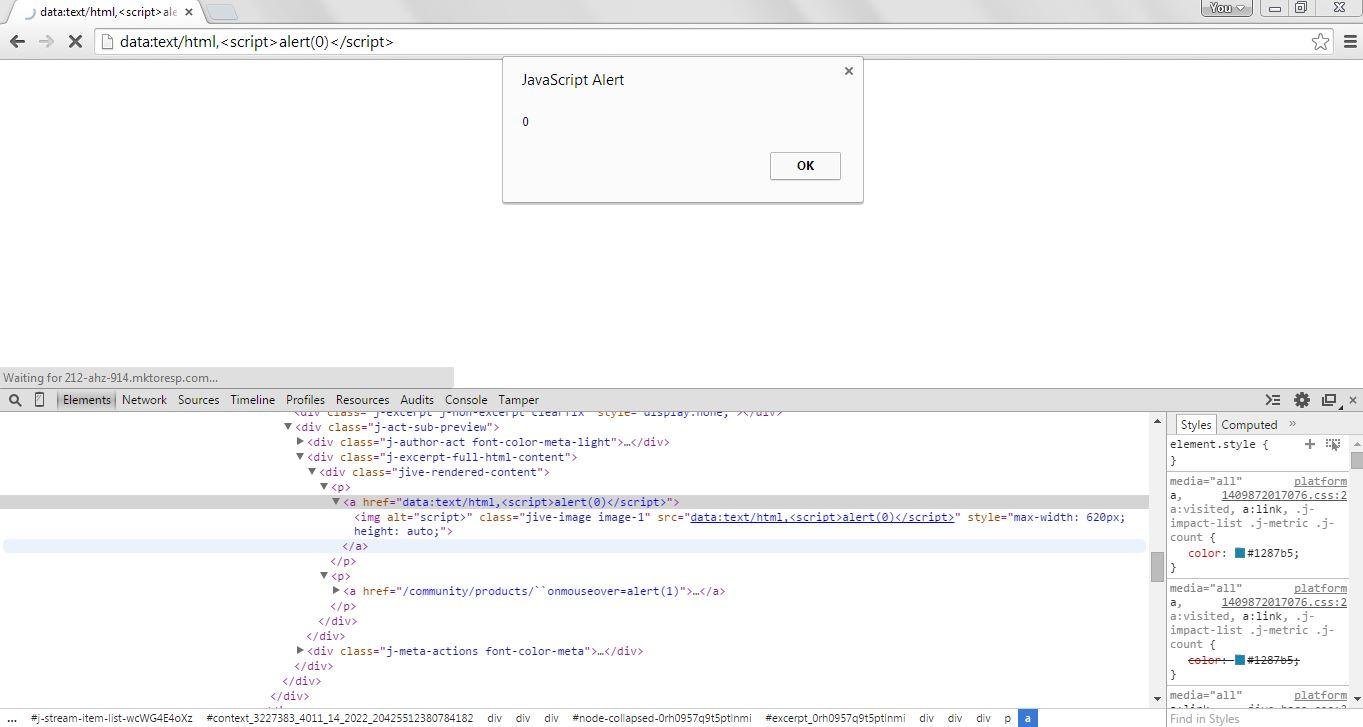Open the second 1409872017076.css:2 source link
The width and height of the screenshot is (1363, 727).
[1284, 602]
